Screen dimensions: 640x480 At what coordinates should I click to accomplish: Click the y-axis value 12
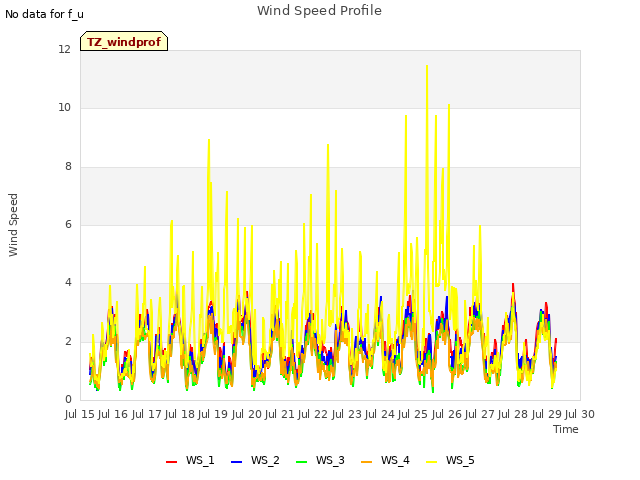coord(64,49)
